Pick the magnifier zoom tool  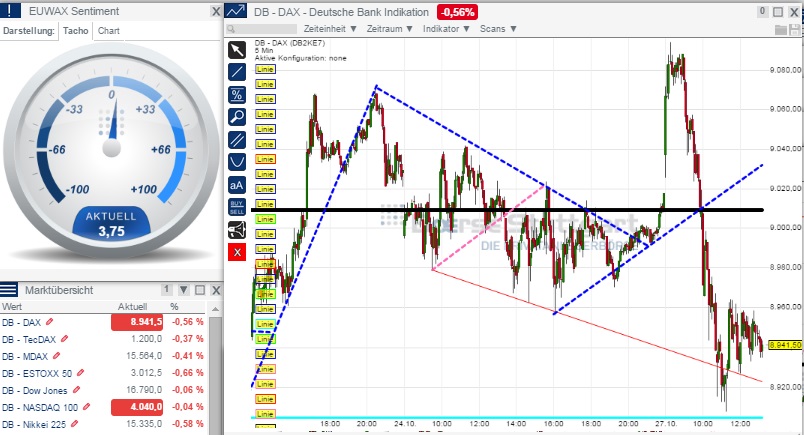pyautogui.click(x=236, y=117)
